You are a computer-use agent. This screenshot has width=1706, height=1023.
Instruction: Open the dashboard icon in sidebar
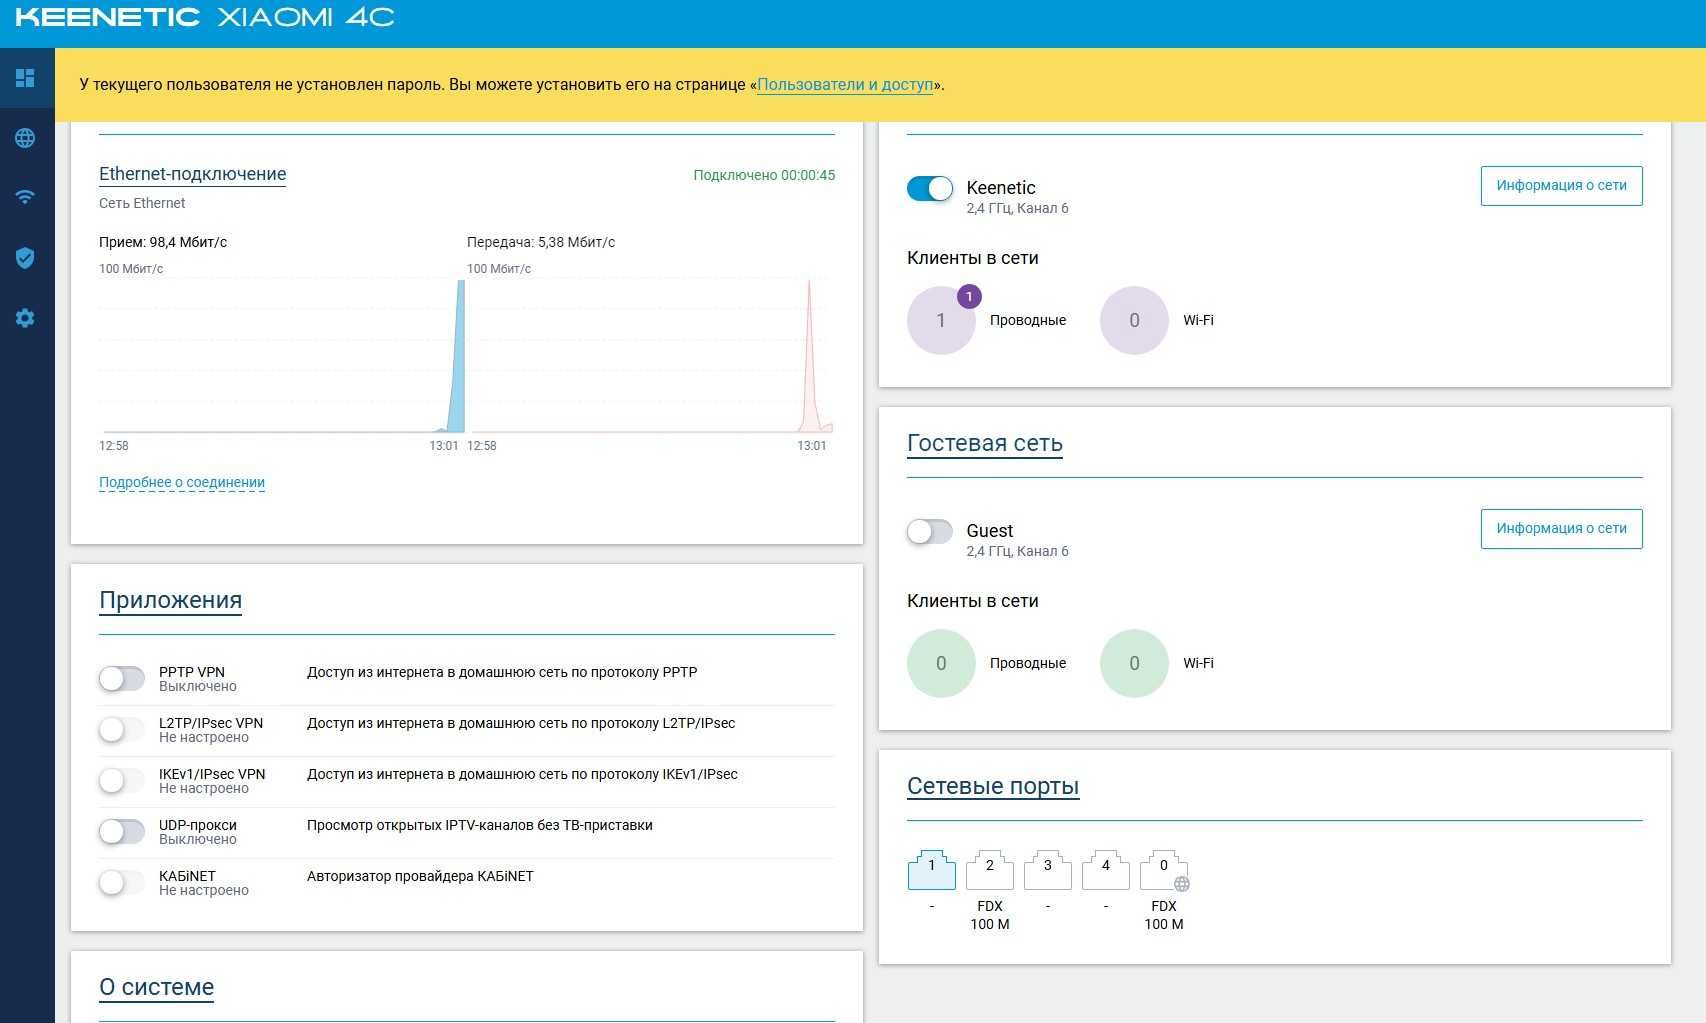25,78
